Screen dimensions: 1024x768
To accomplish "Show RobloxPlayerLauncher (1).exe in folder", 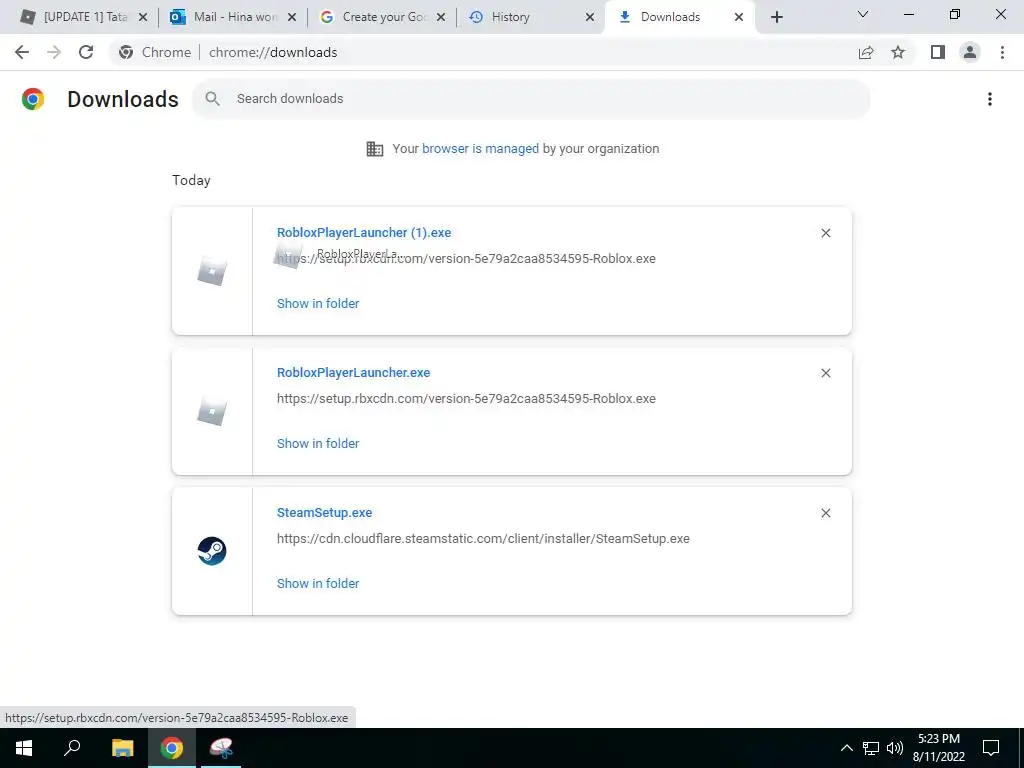I will click(x=318, y=303).
